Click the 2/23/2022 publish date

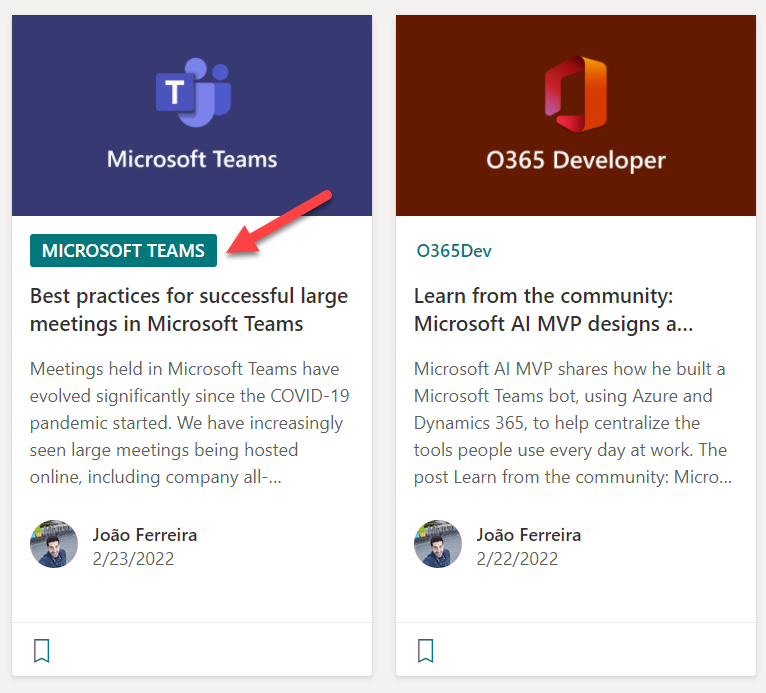tap(133, 558)
